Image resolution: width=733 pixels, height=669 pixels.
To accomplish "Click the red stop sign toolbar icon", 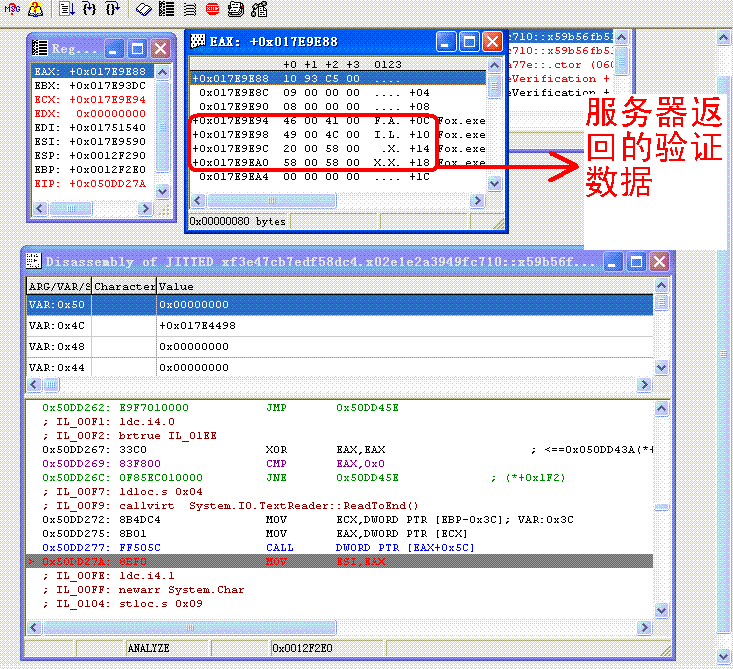I will [213, 9].
